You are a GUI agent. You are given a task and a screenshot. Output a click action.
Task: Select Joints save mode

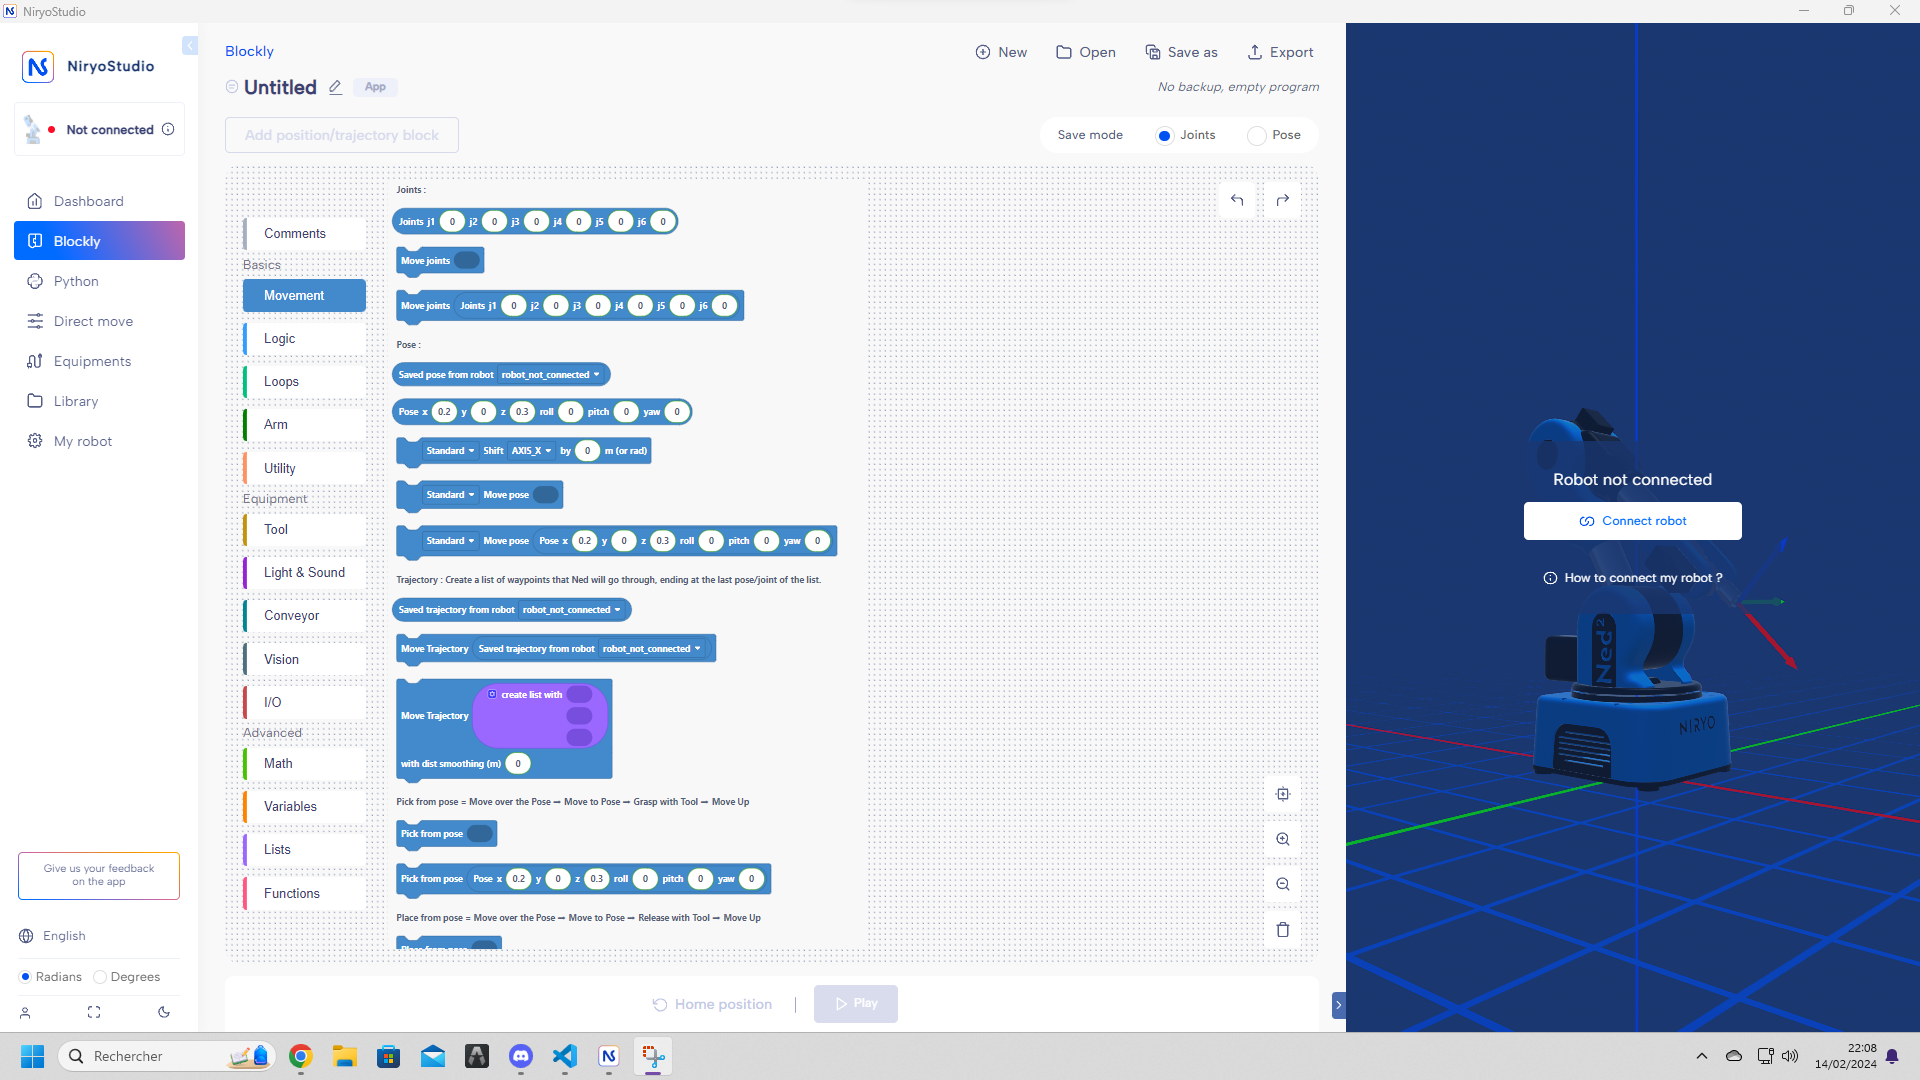point(1164,136)
